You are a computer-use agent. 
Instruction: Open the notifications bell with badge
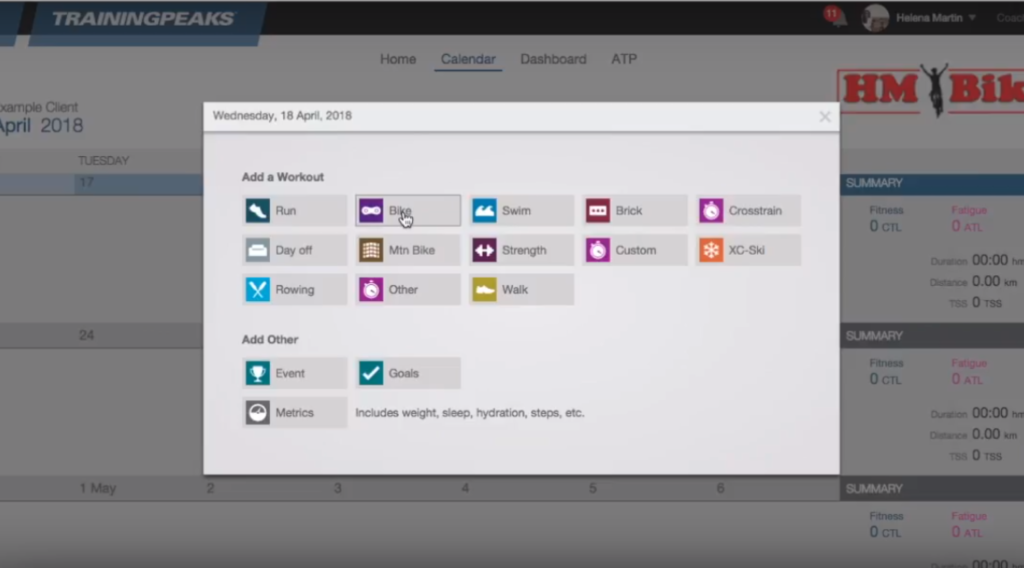click(835, 17)
